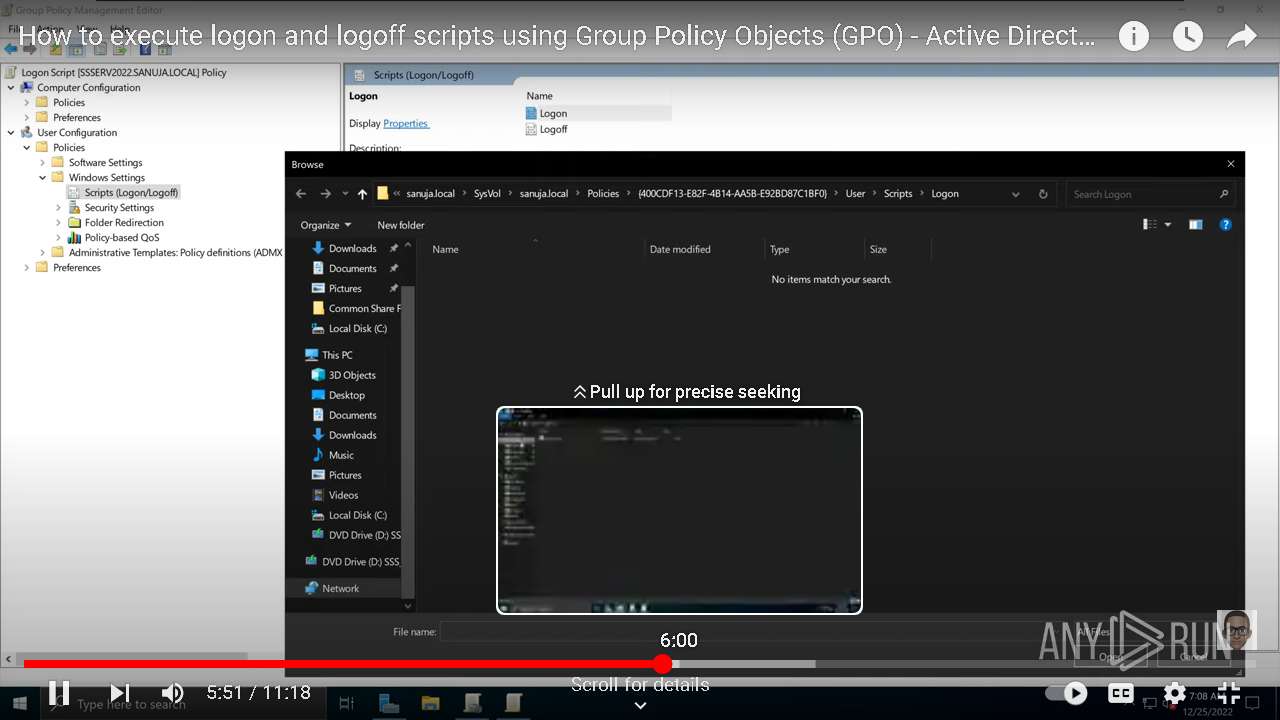Click the Watch later clock icon
The width and height of the screenshot is (1280, 720).
coord(1187,37)
